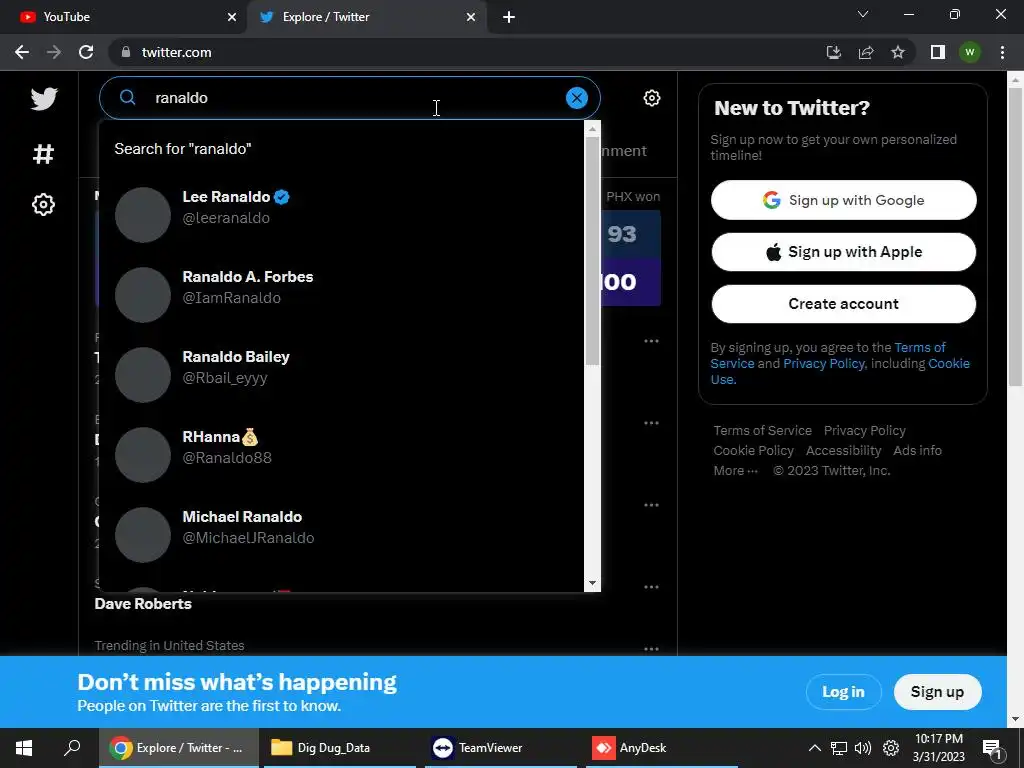Toggle the browser side panel icon

[x=938, y=52]
